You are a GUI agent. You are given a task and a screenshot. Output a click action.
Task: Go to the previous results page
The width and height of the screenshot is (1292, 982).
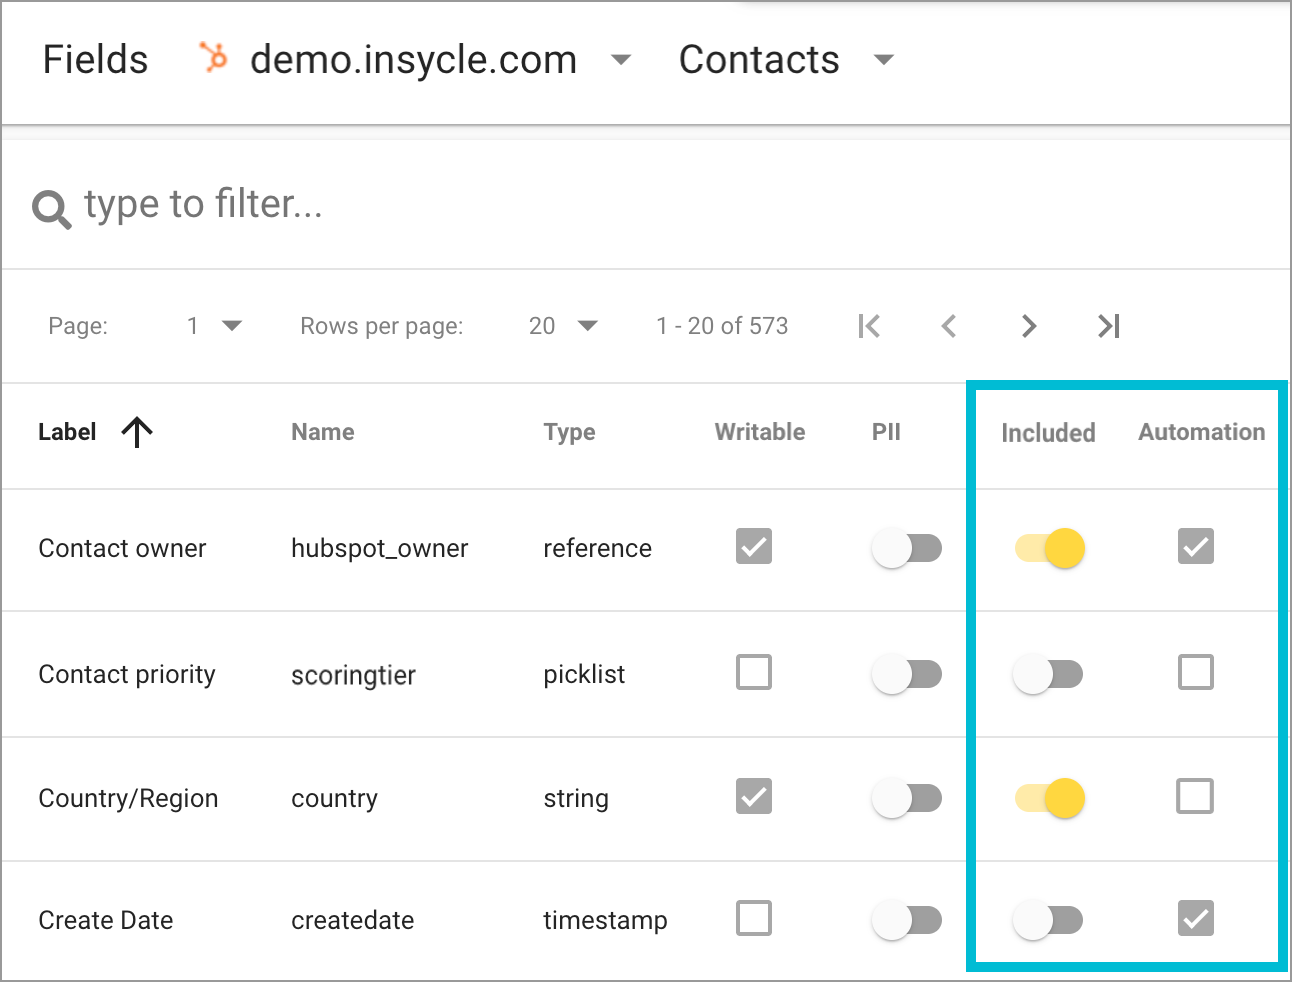[x=948, y=325]
